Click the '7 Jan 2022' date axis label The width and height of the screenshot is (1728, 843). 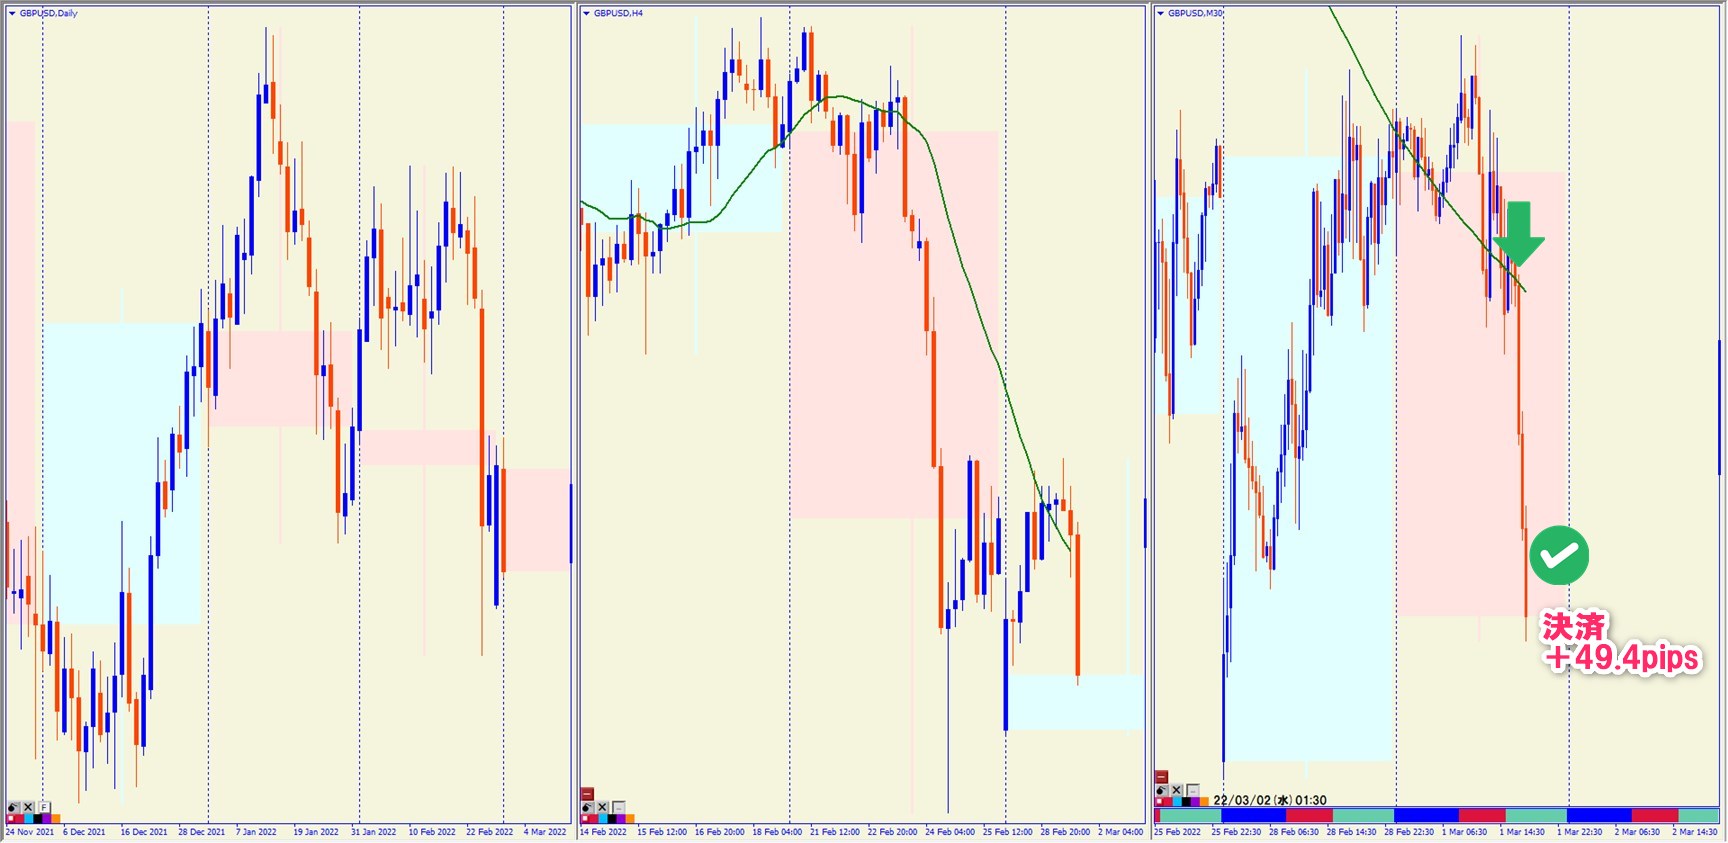pyautogui.click(x=256, y=832)
